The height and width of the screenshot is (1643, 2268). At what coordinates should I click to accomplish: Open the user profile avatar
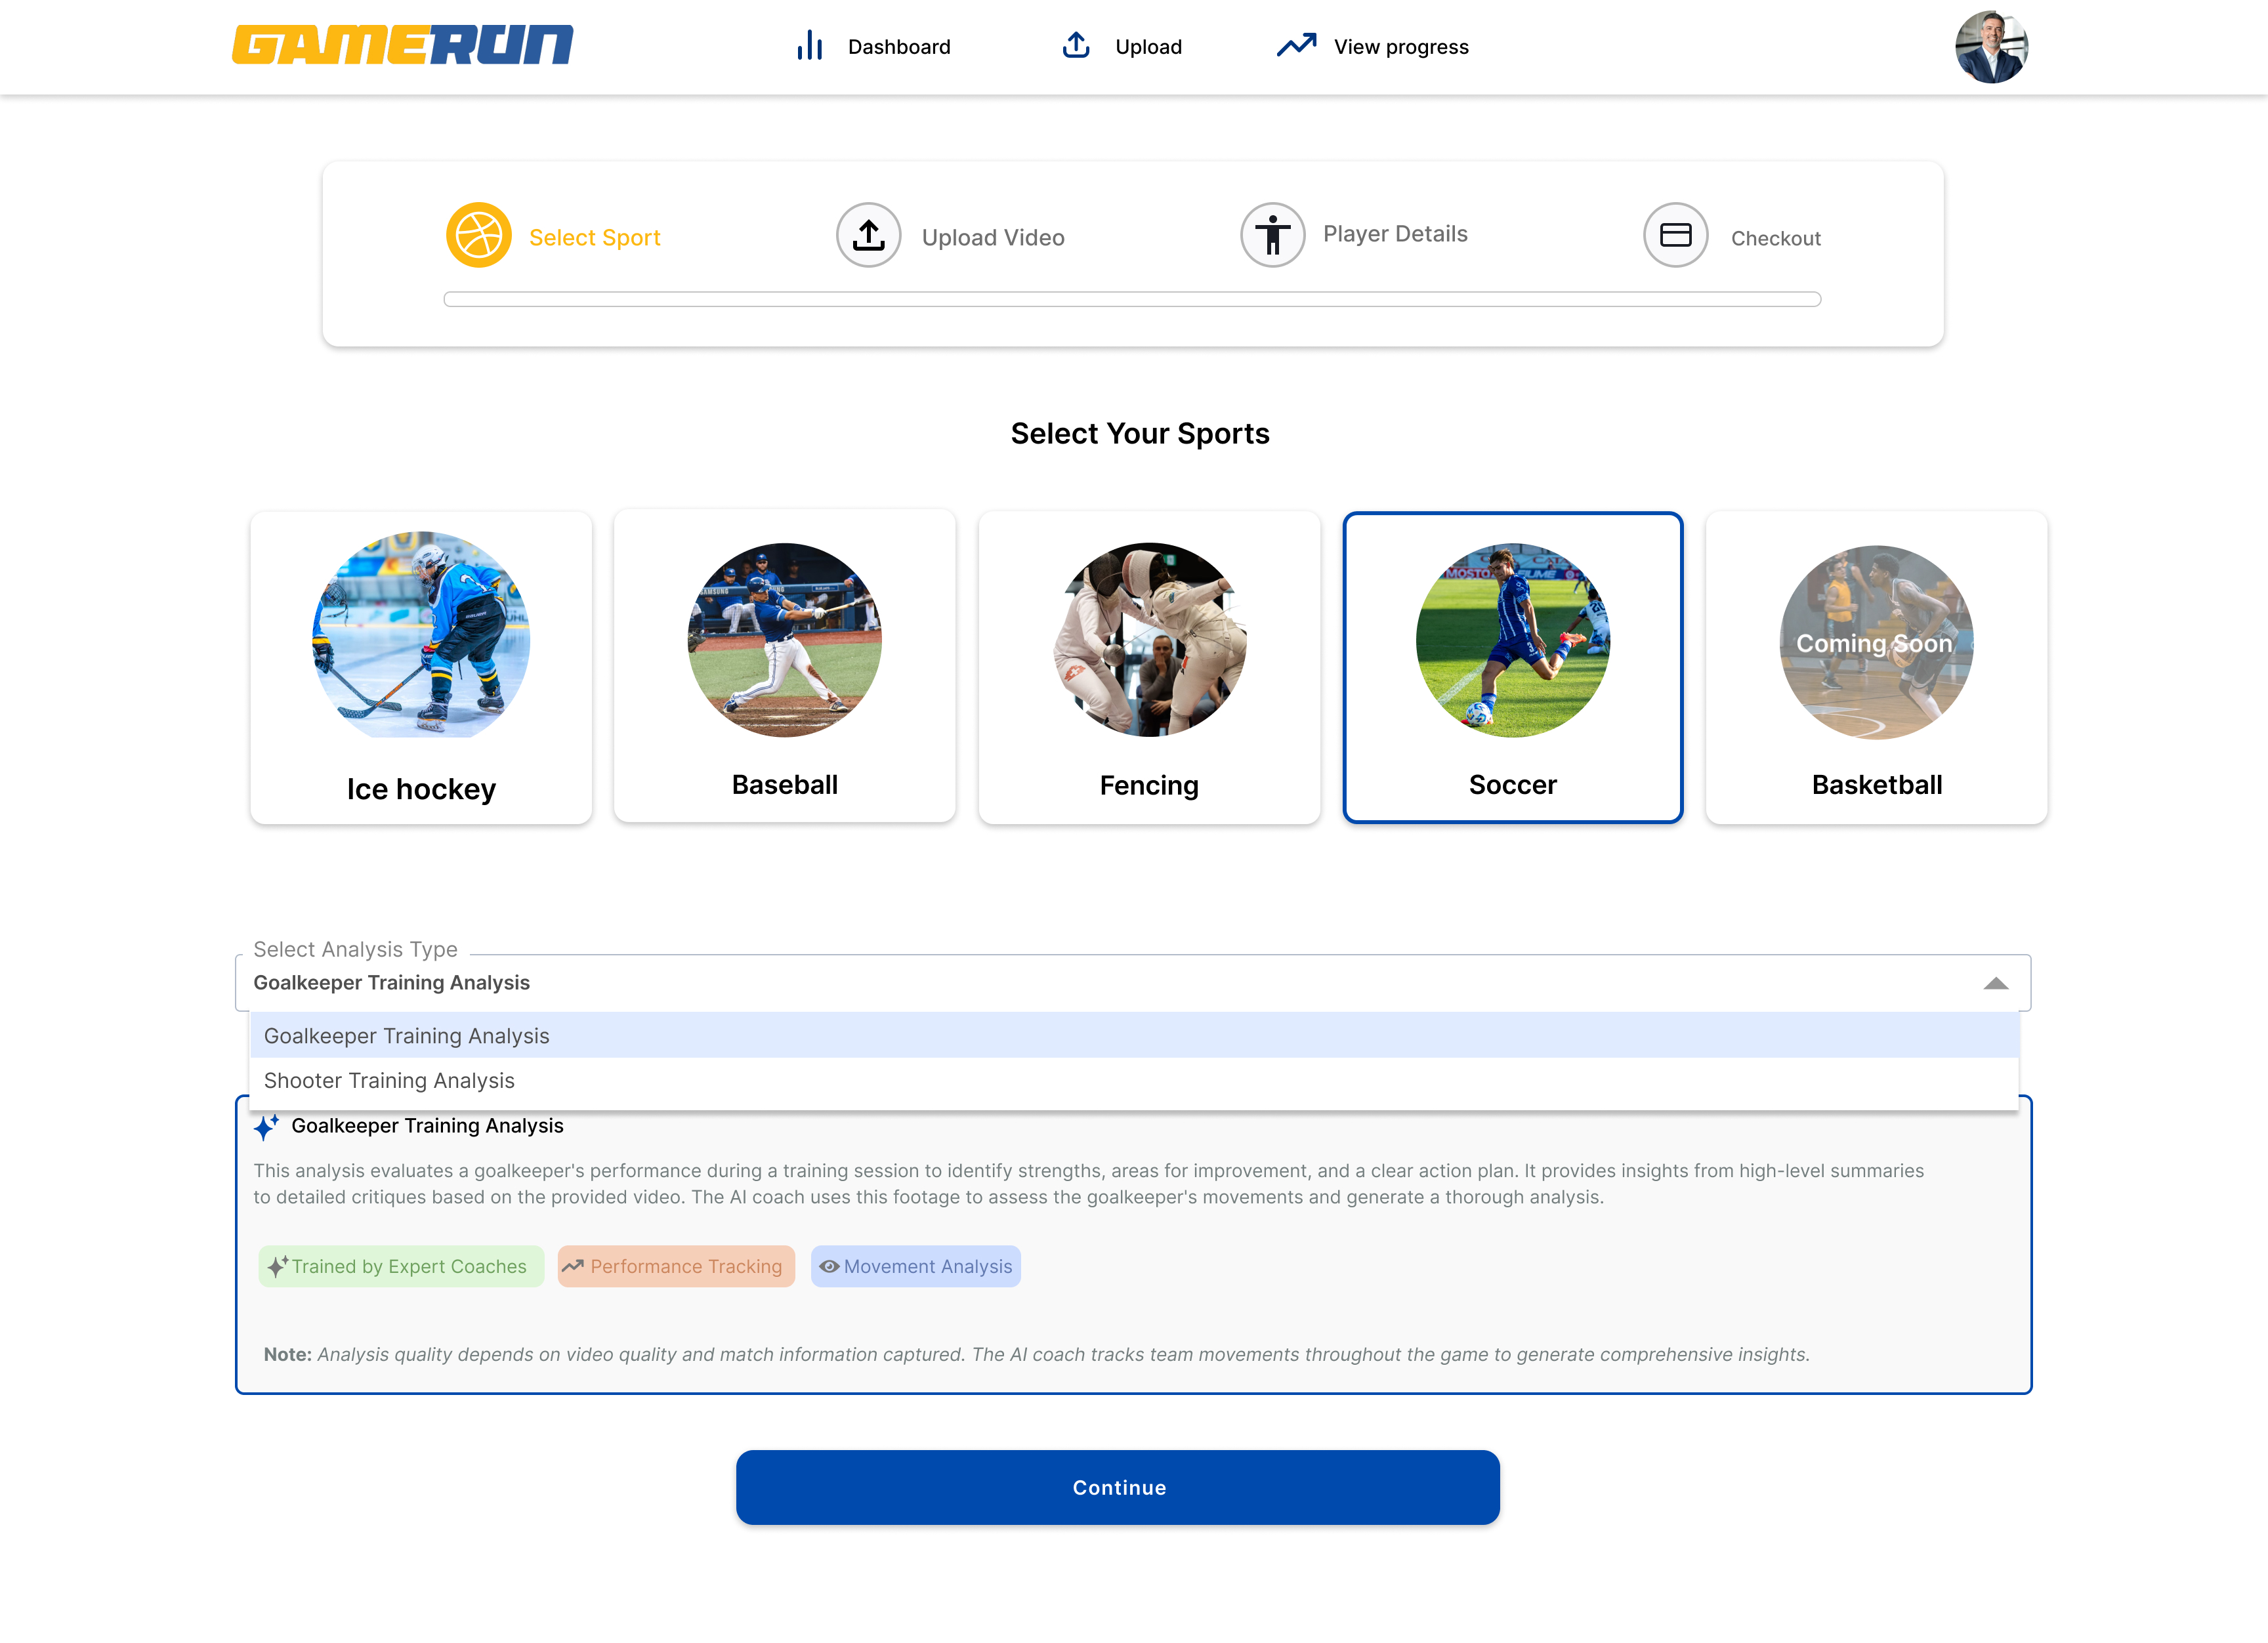1990,47
